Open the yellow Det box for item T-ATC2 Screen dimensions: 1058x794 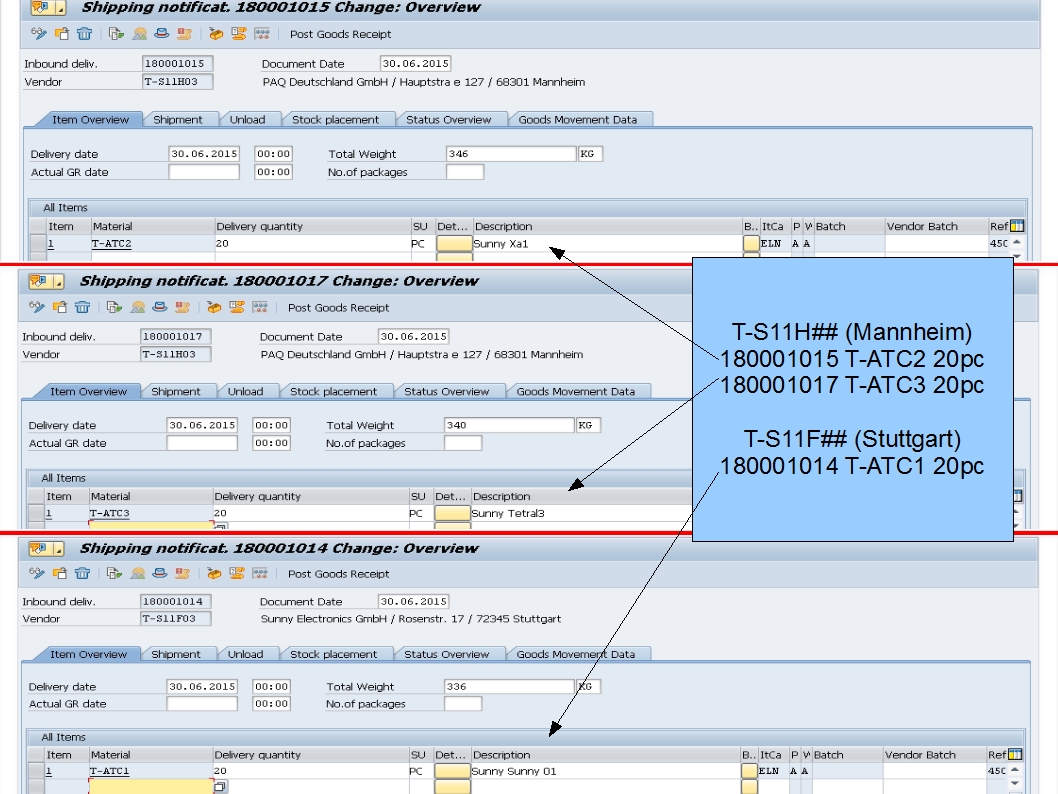pyautogui.click(x=453, y=240)
